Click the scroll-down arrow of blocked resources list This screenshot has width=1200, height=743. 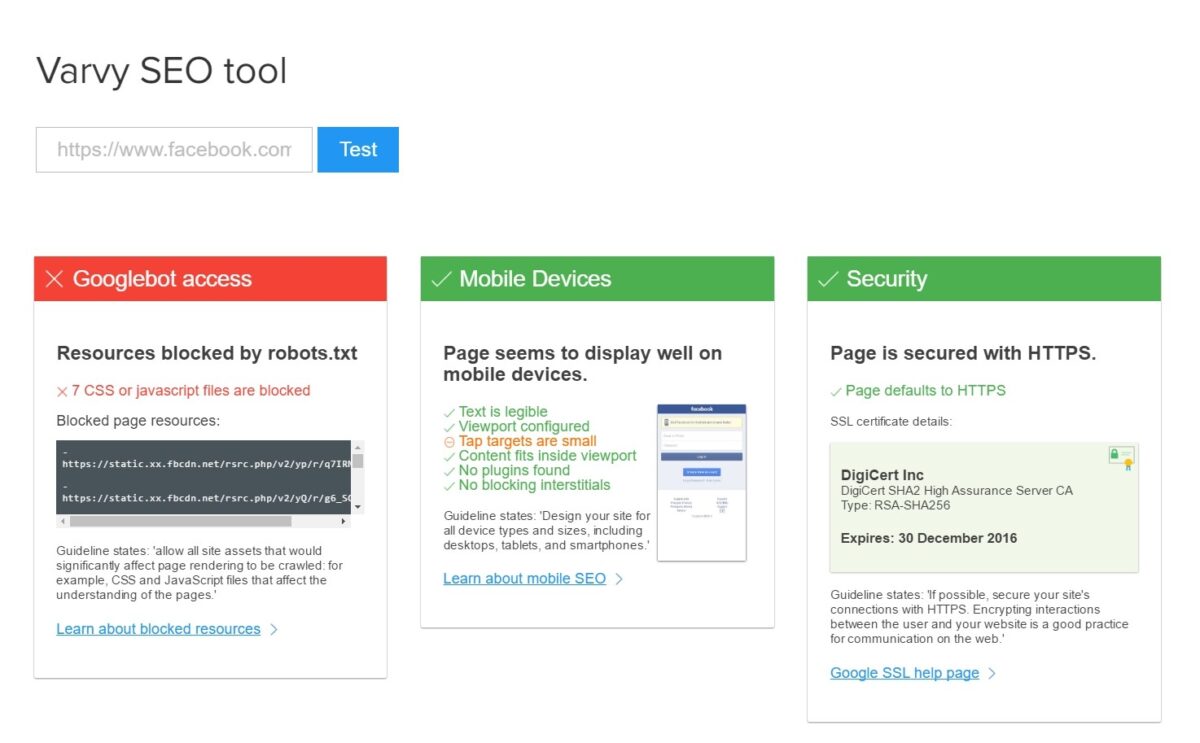(358, 508)
